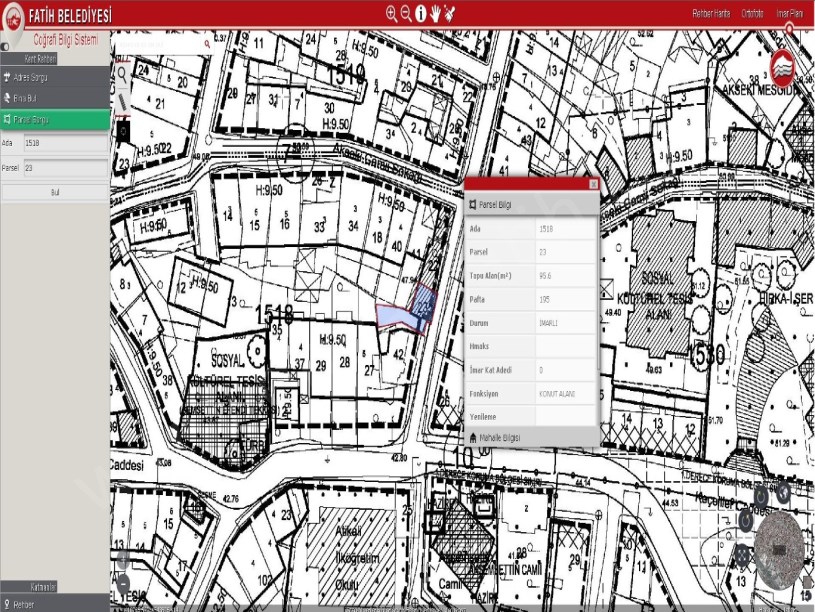The width and height of the screenshot is (815, 612).
Task: Click the zoom out magnifier icon
Action: (406, 14)
